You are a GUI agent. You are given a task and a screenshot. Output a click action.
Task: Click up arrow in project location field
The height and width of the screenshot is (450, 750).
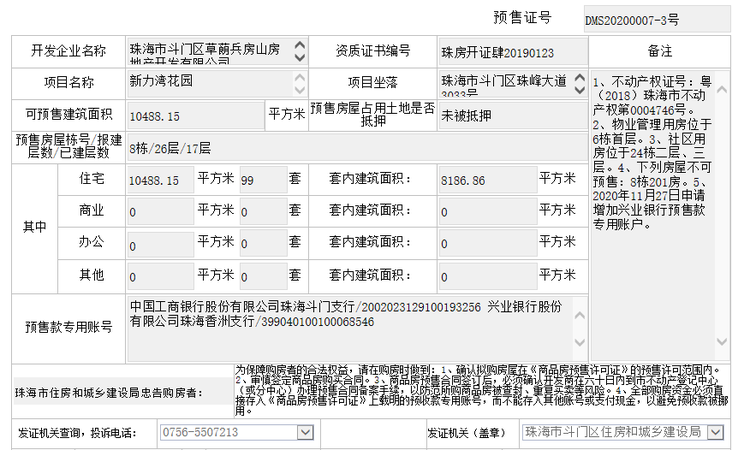click(580, 77)
